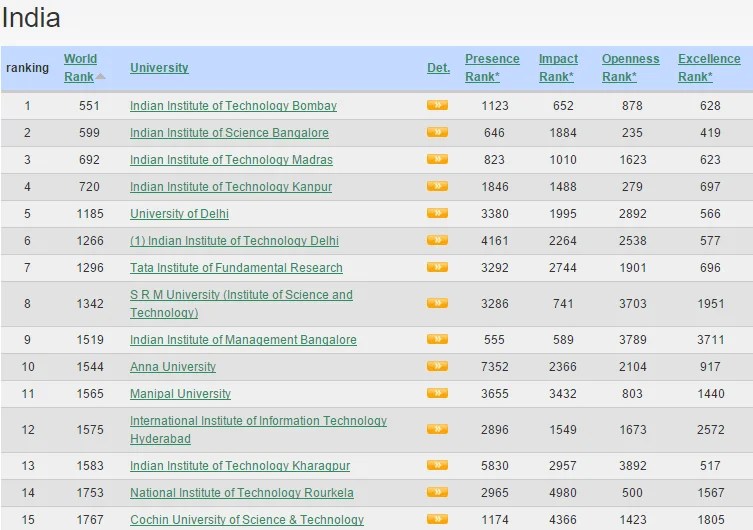The width and height of the screenshot is (753, 530).
Task: Click details arrow for Cochin University row
Action: [437, 519]
